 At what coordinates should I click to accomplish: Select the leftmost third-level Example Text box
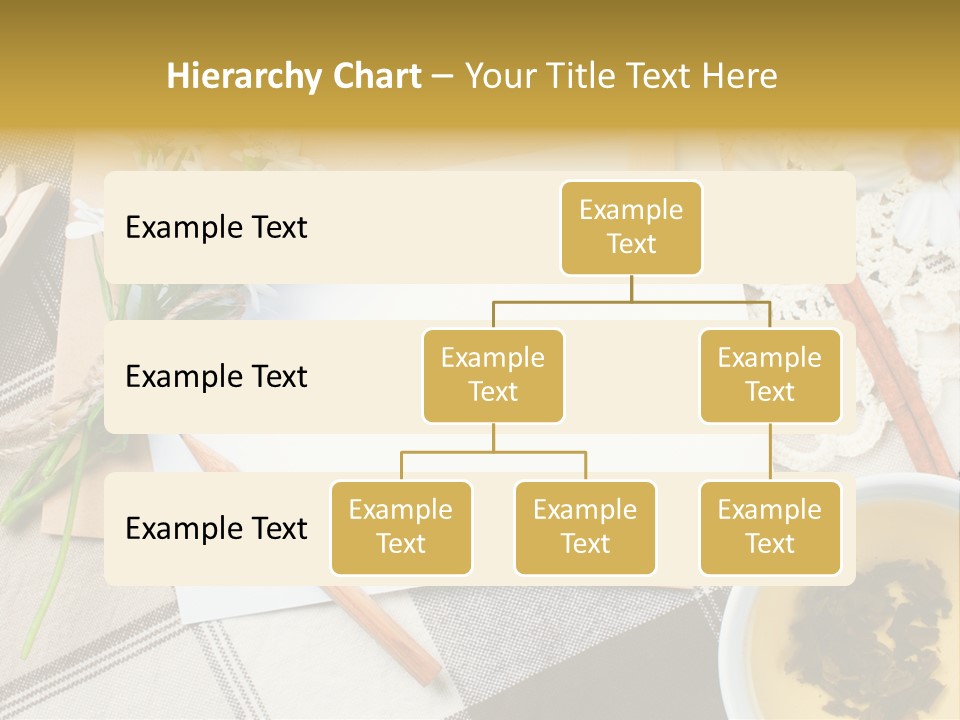(401, 527)
